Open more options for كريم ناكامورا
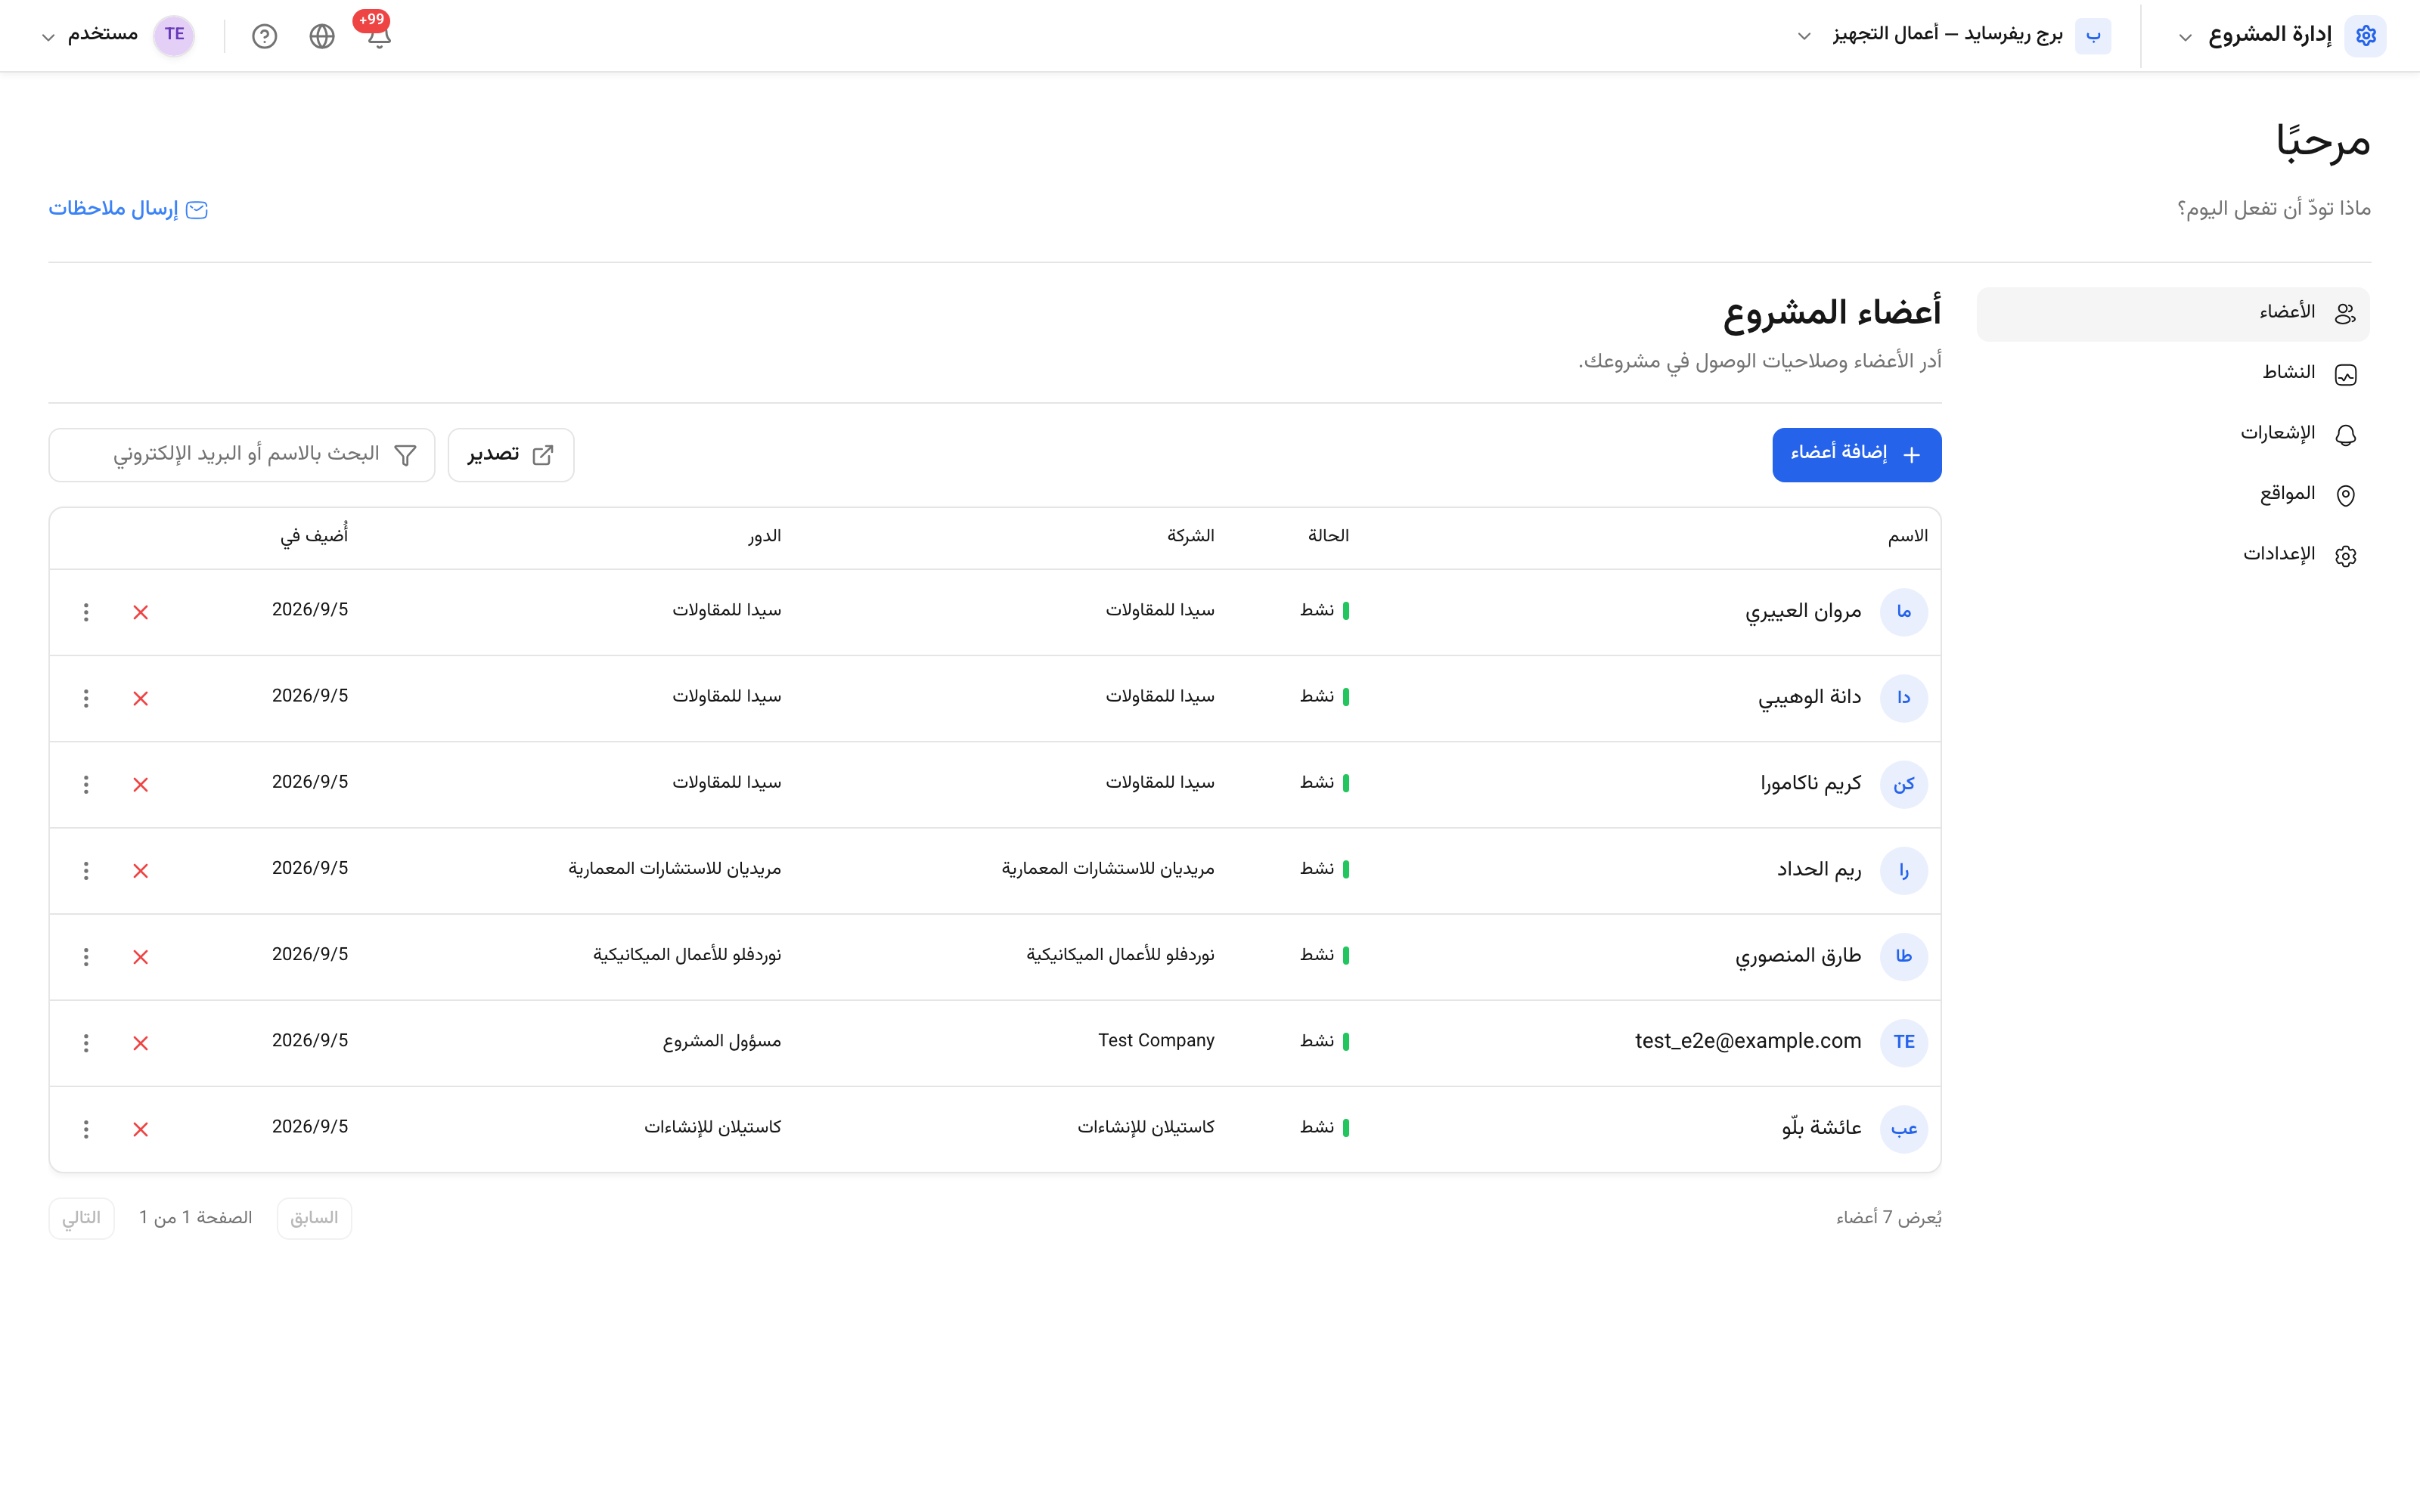The width and height of the screenshot is (2420, 1512). point(86,784)
